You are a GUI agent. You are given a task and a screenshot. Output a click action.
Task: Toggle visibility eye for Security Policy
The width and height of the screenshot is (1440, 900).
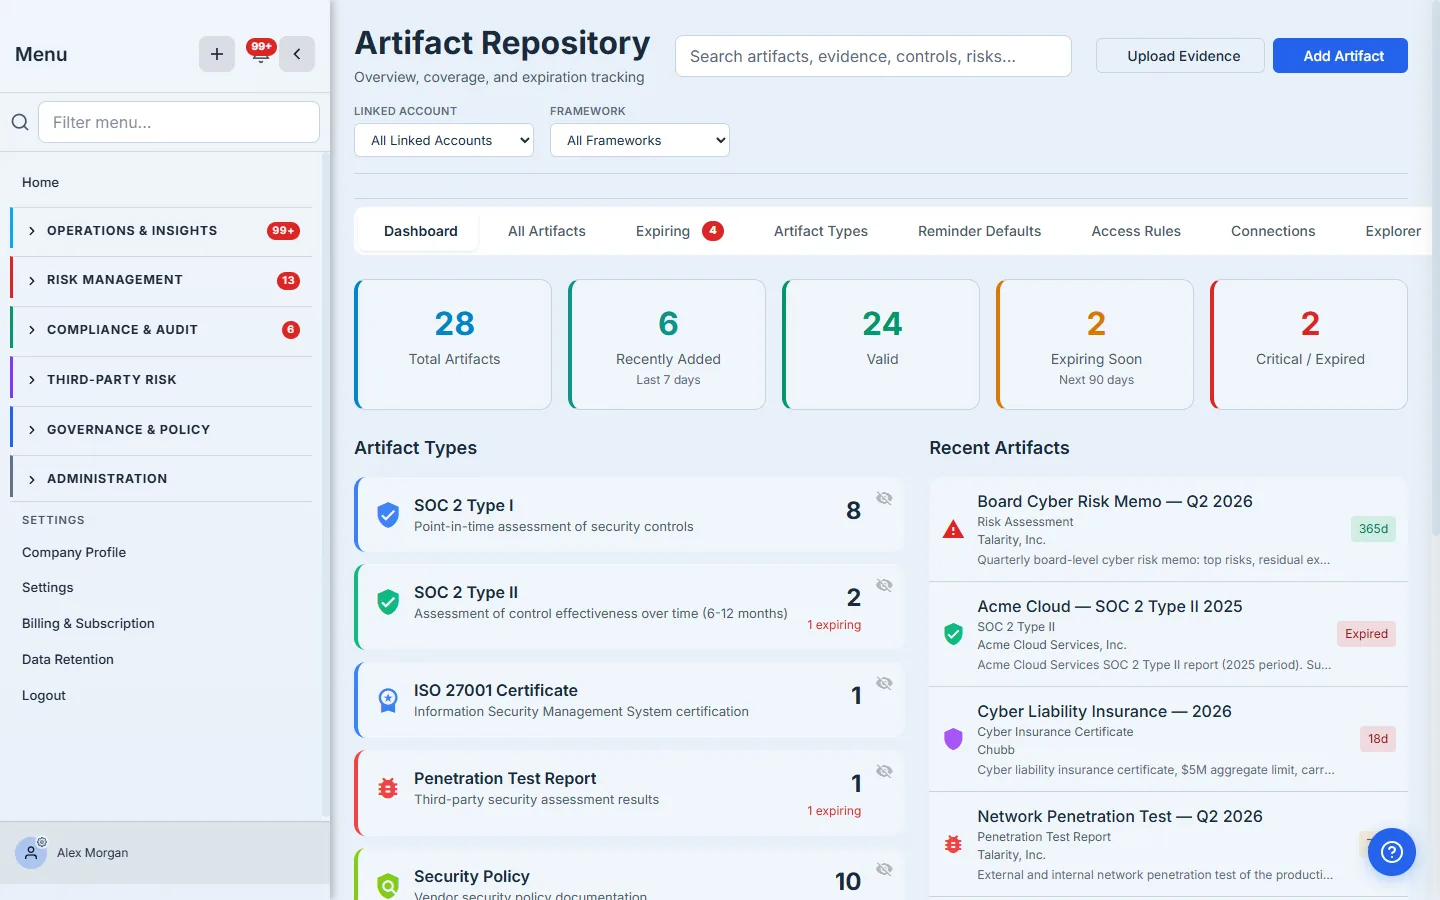(x=884, y=869)
